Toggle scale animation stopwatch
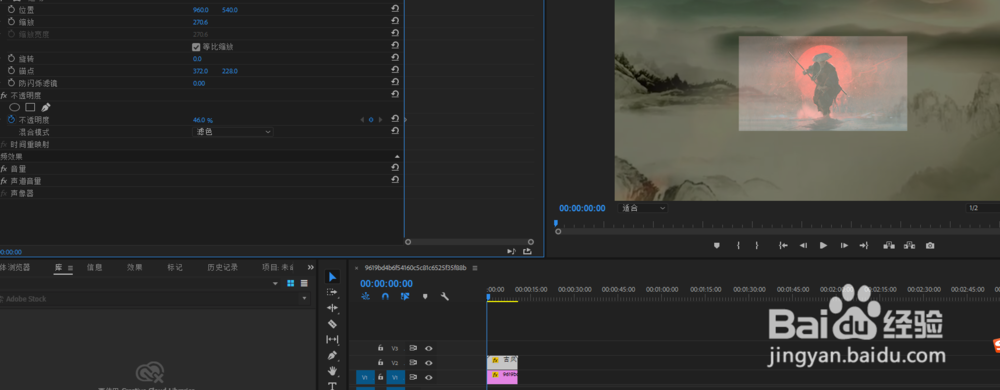This screenshot has width=1000, height=390. 11,22
